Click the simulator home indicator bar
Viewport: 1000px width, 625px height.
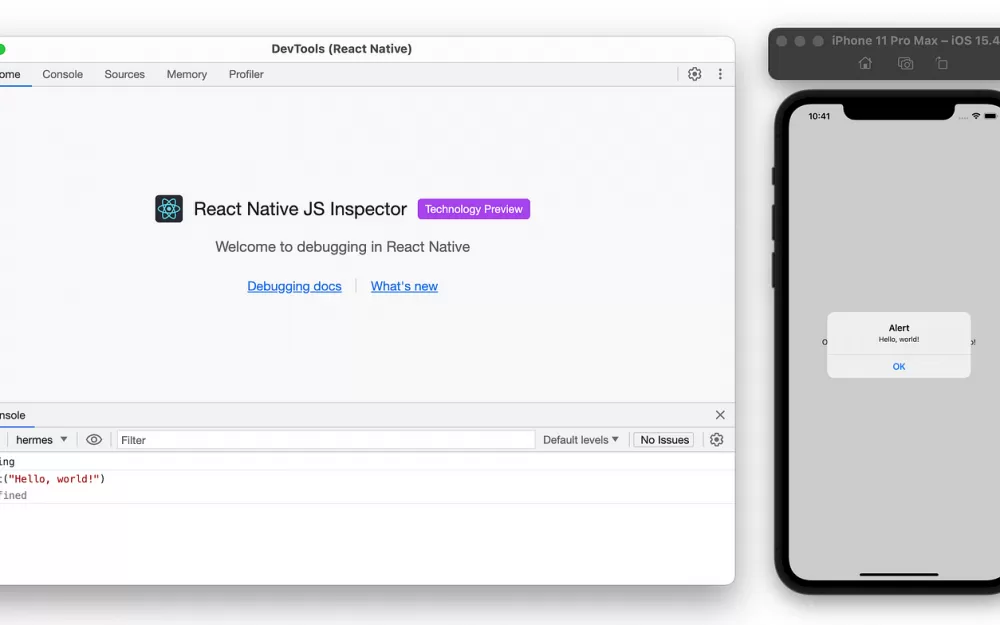pos(899,574)
